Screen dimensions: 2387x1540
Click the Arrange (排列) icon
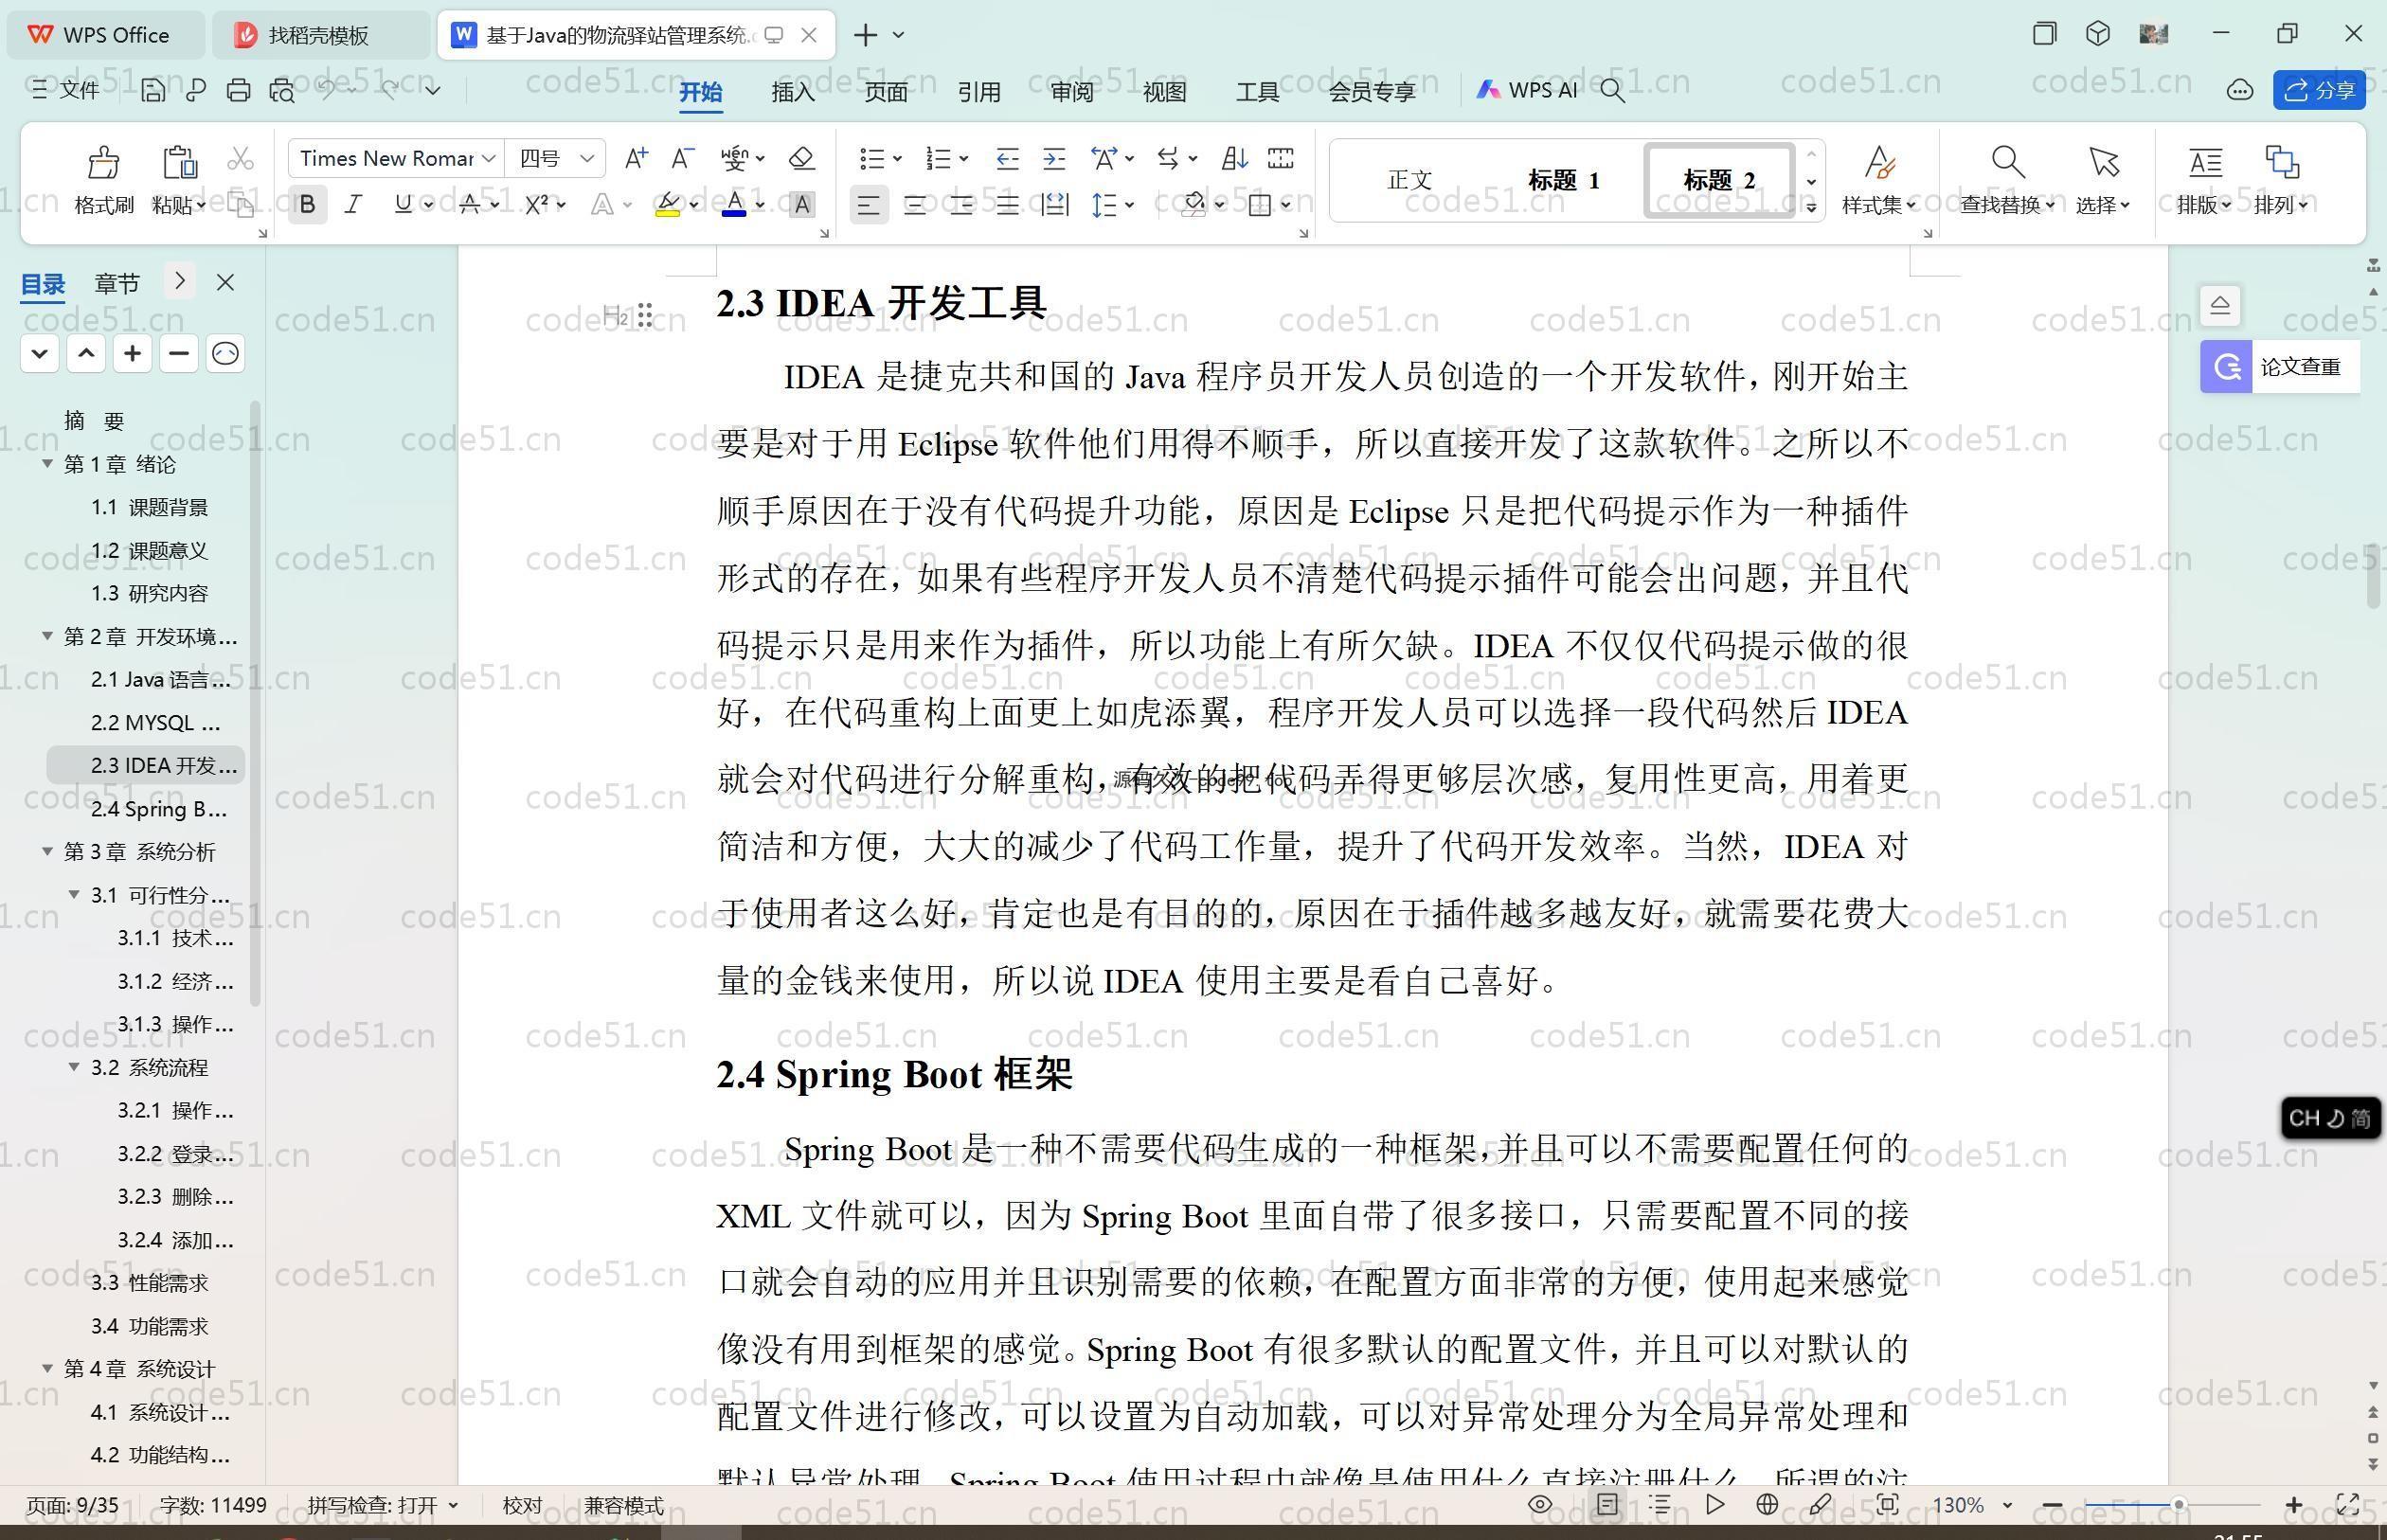click(x=2281, y=161)
